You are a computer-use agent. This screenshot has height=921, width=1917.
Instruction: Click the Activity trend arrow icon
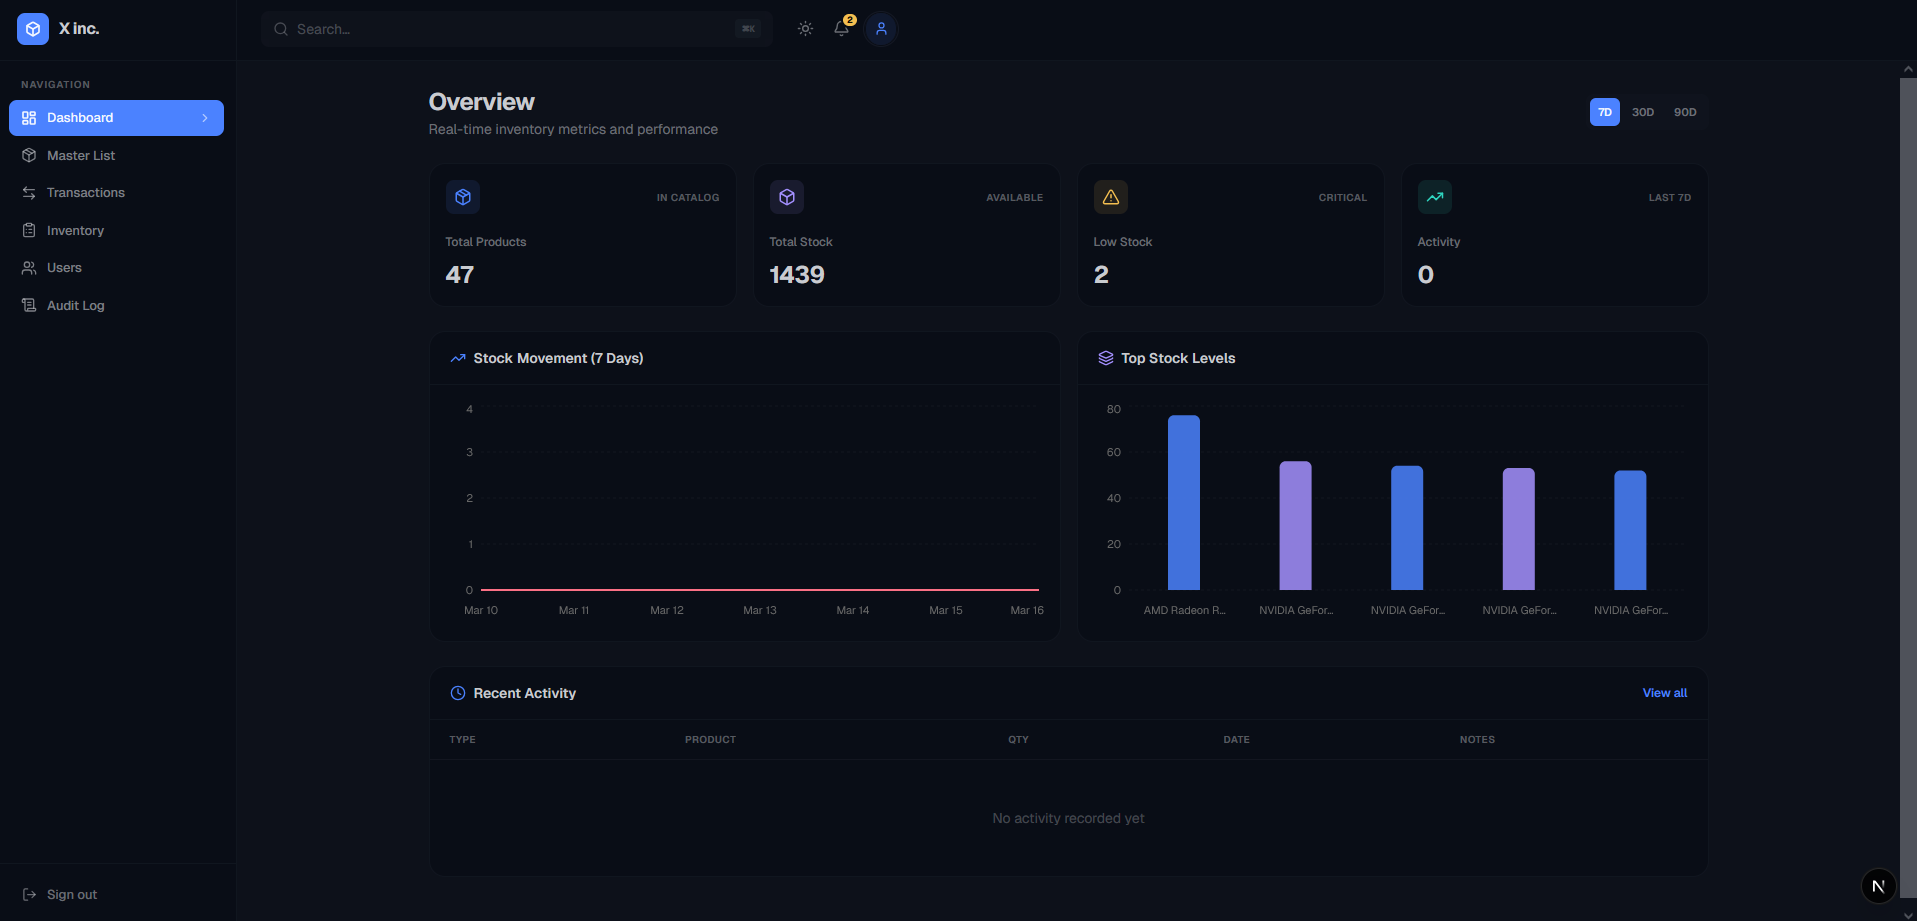point(1434,197)
